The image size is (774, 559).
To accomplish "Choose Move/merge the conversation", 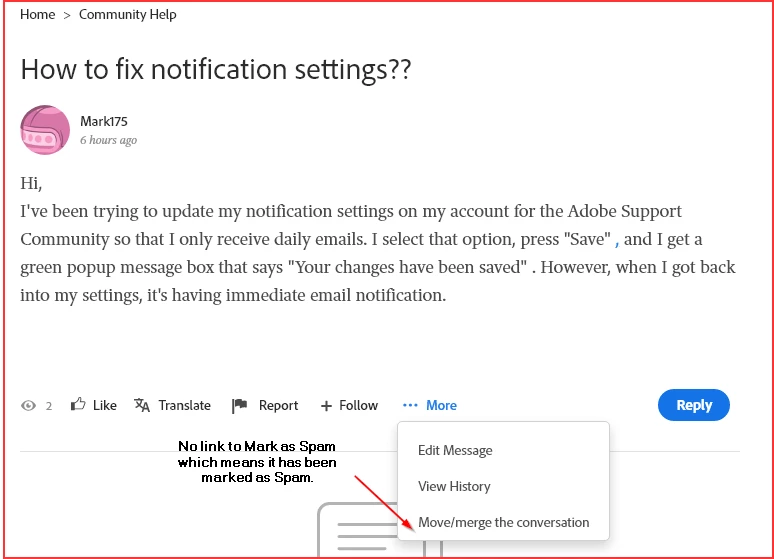I will click(x=503, y=522).
